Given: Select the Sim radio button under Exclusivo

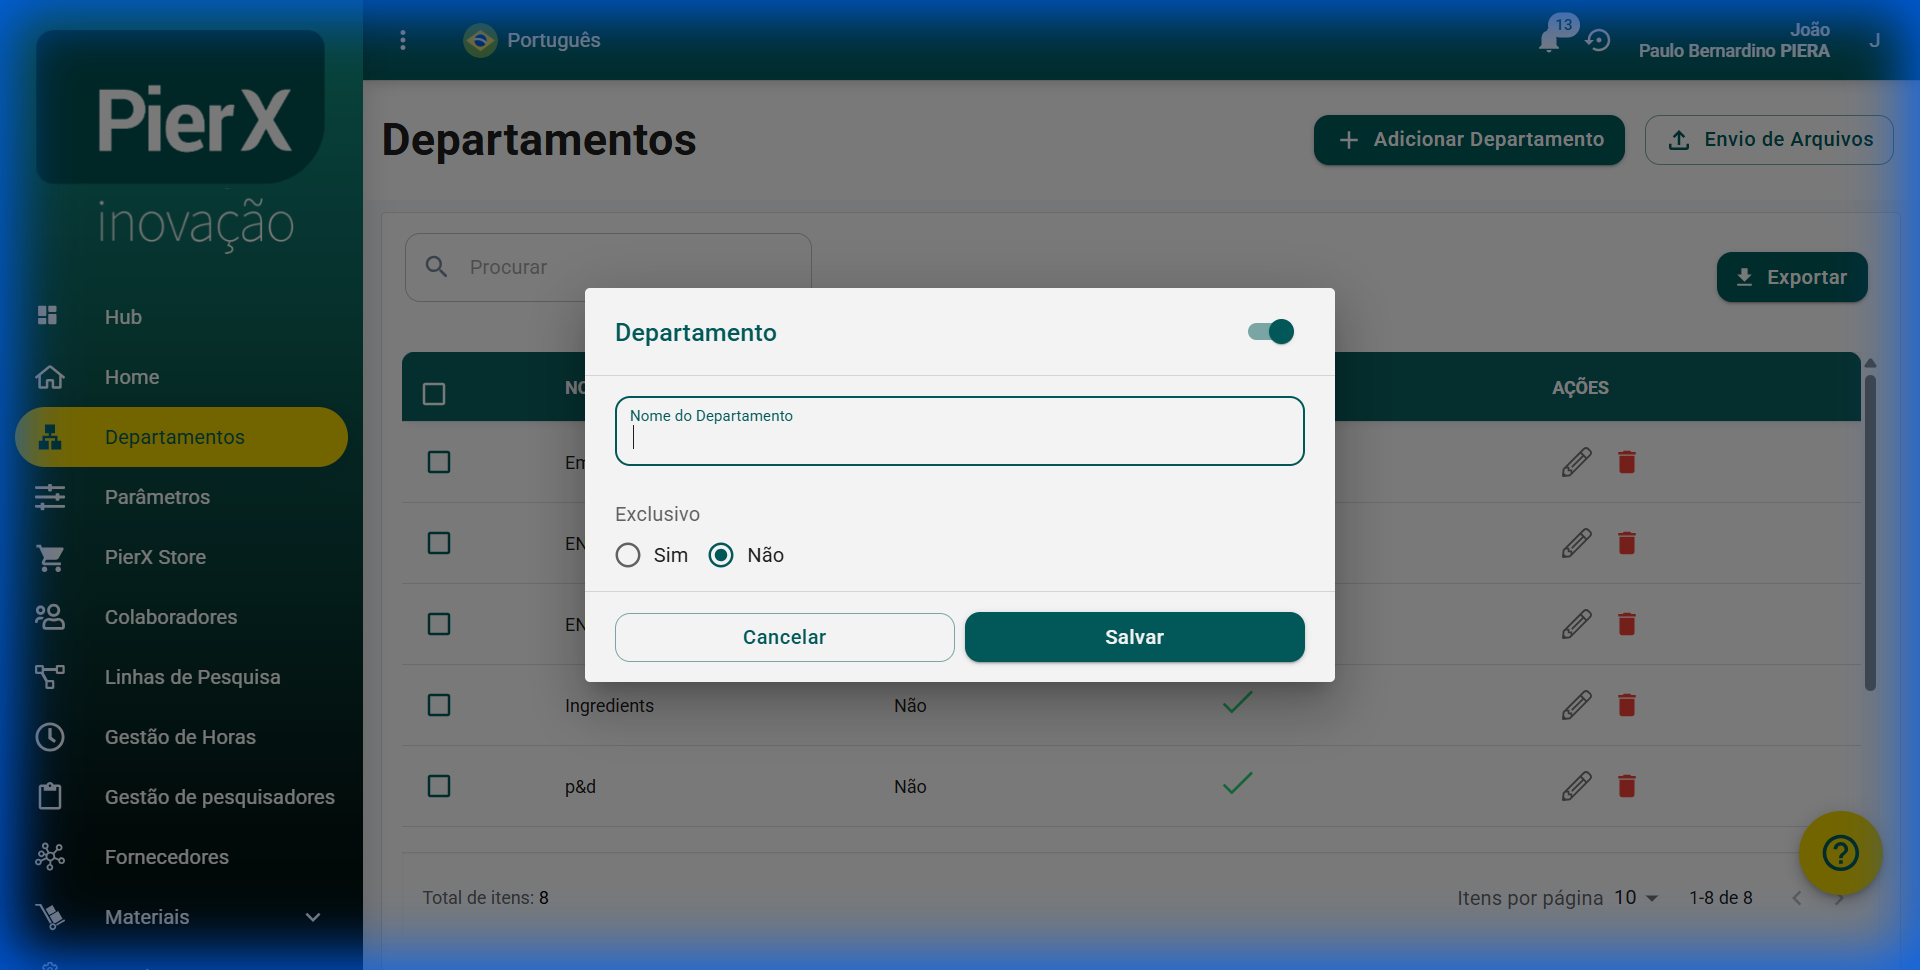Looking at the screenshot, I should point(628,555).
